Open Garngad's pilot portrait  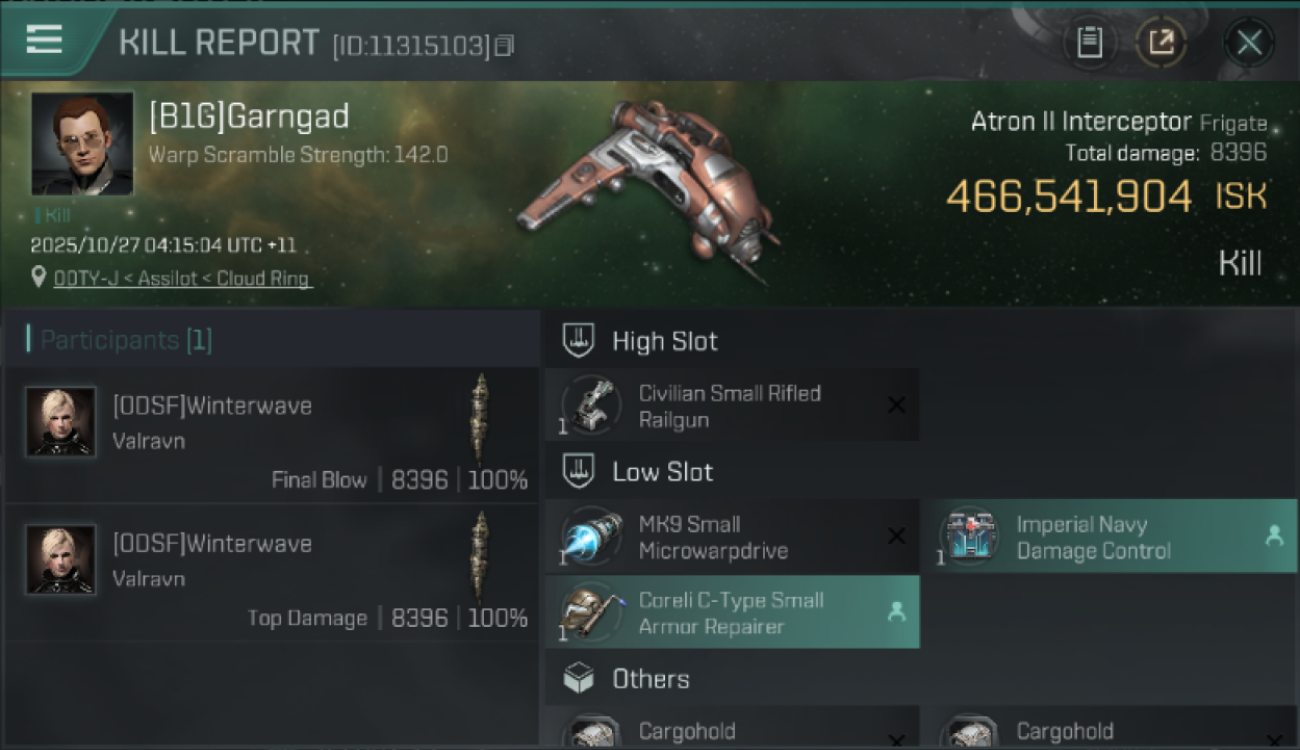coord(82,143)
